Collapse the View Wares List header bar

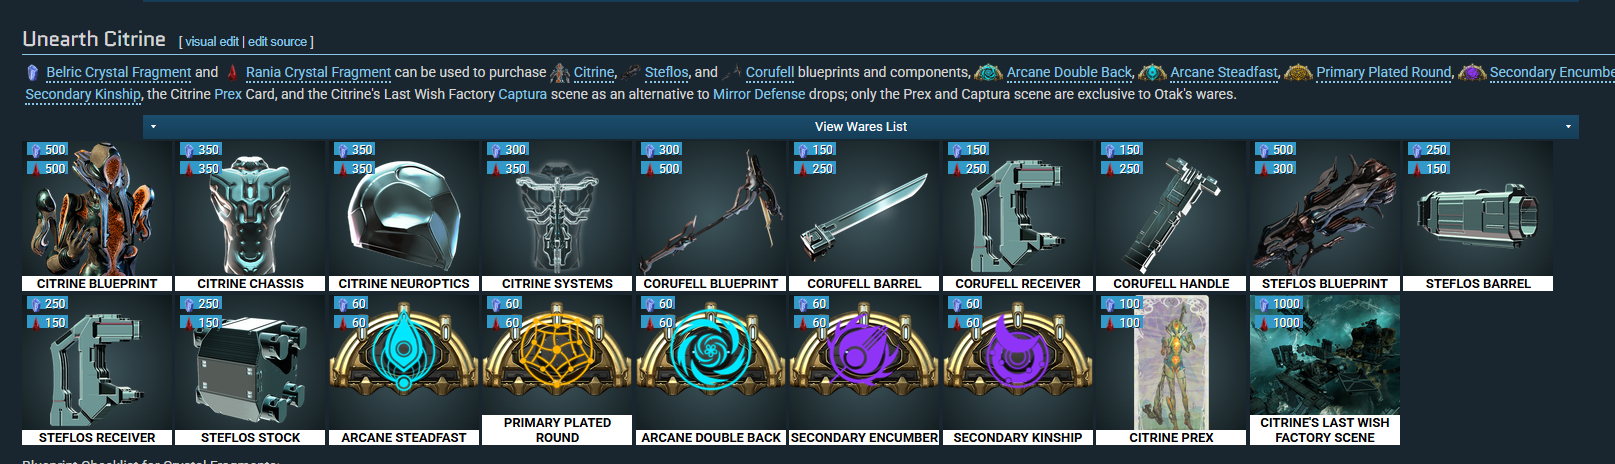click(861, 127)
